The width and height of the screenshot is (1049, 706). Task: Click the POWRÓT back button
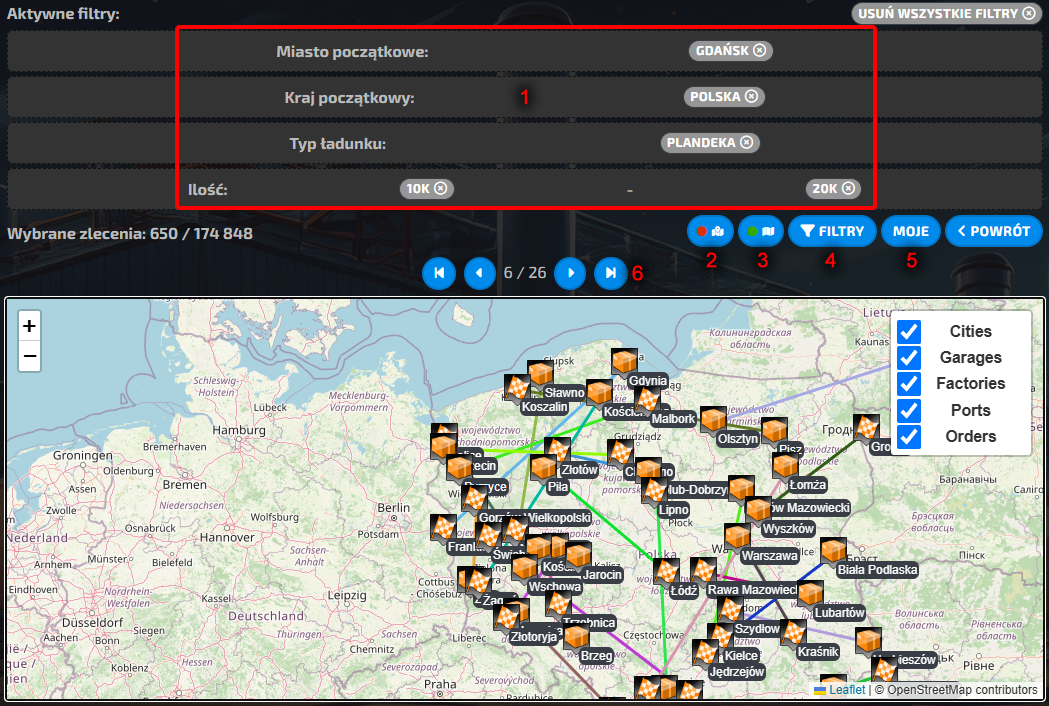point(993,231)
